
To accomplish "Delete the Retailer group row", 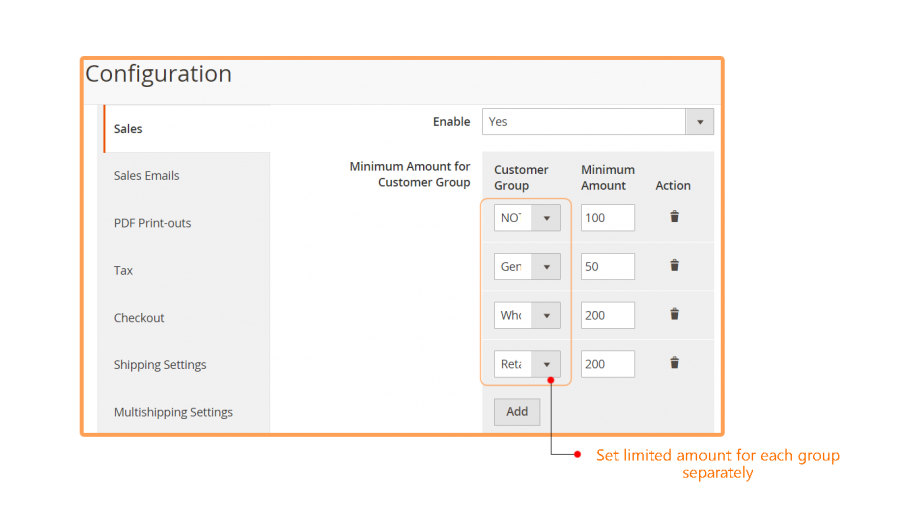I will (x=674, y=364).
